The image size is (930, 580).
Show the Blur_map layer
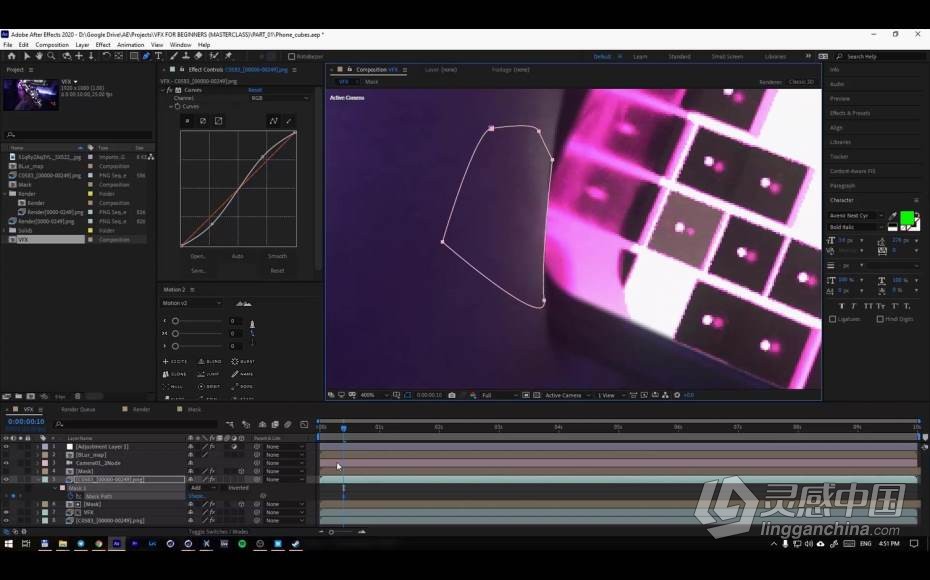coord(7,455)
